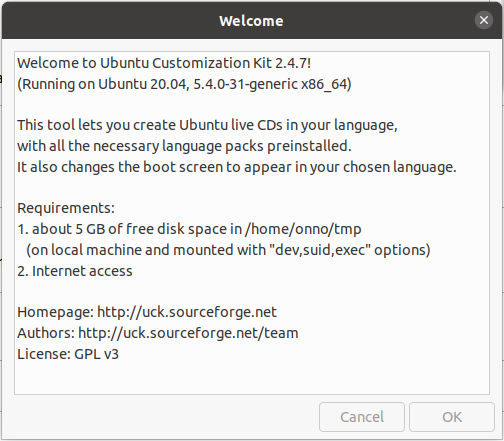
Task: Click the Homepage uck.sourceforge.net URL
Action: (187, 312)
